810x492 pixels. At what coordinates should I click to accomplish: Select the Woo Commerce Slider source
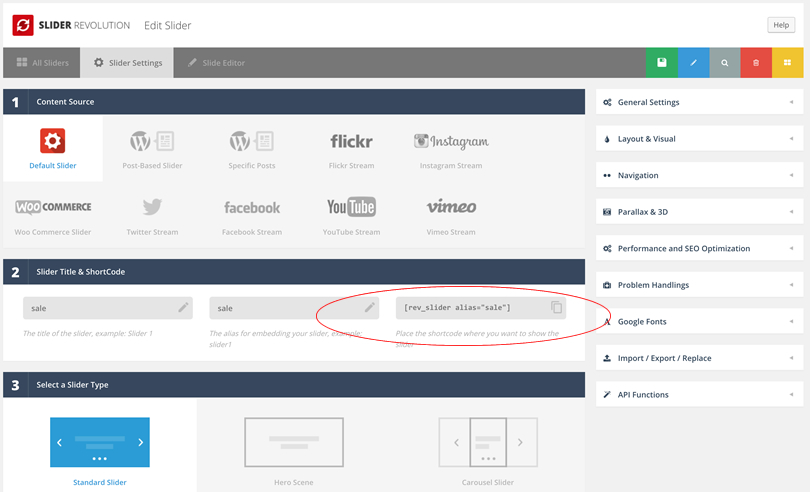pyautogui.click(x=53, y=216)
